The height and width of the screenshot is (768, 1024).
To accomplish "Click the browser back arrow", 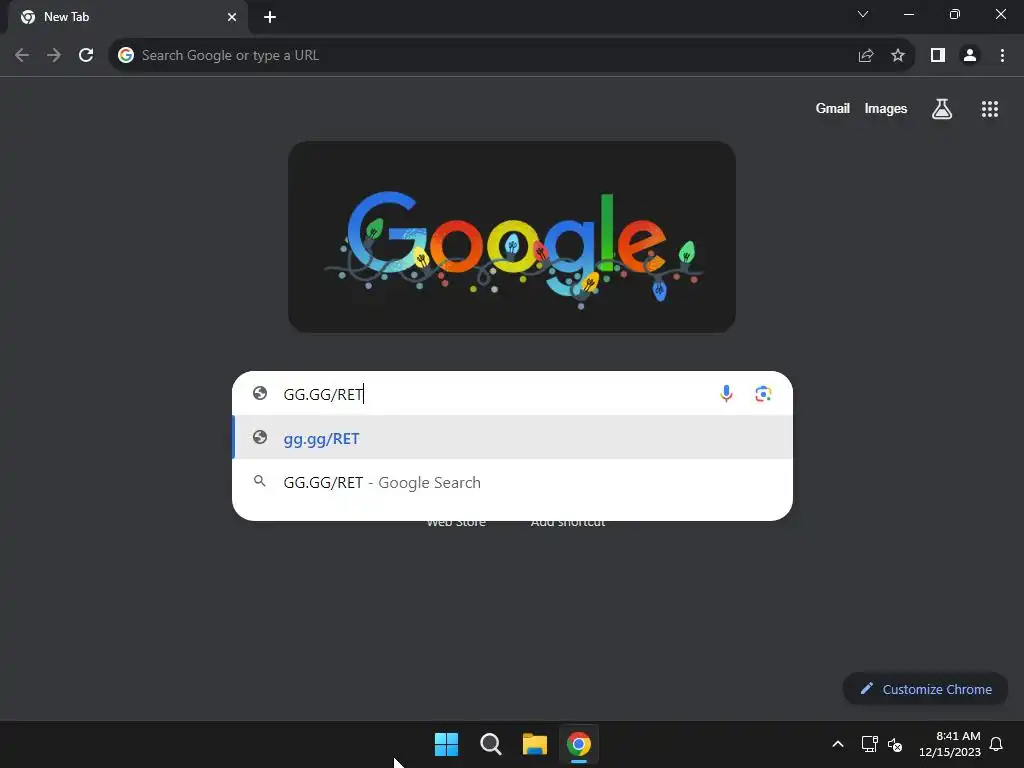I will 22,56.
